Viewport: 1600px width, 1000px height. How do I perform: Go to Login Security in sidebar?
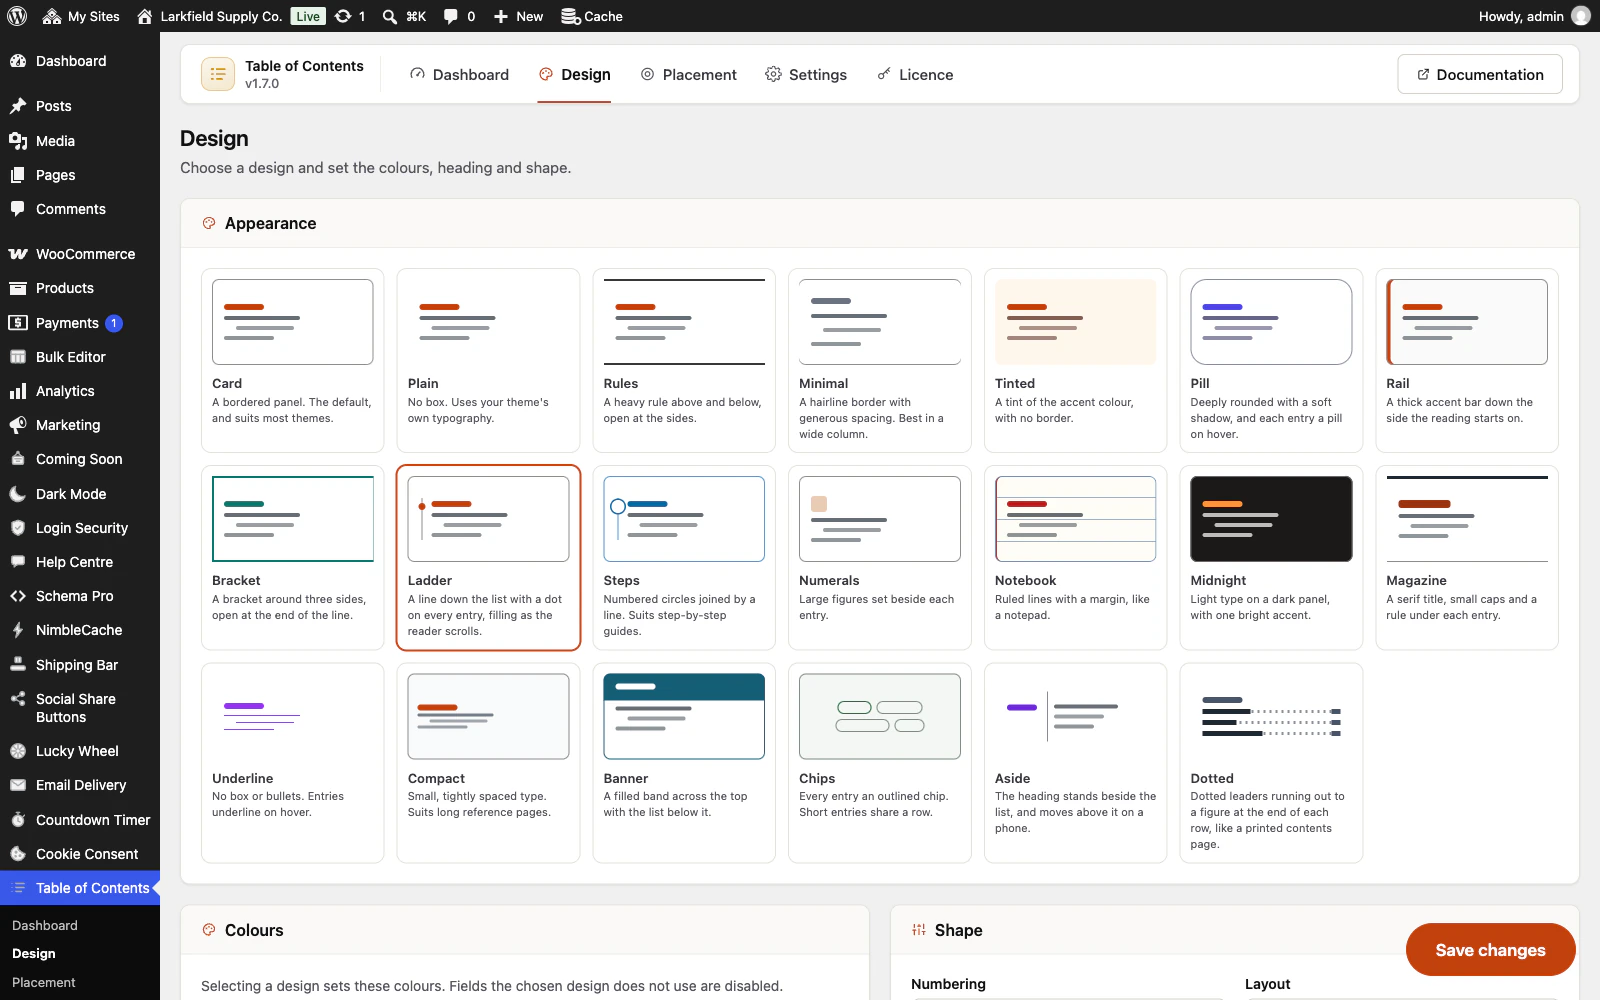click(x=80, y=528)
